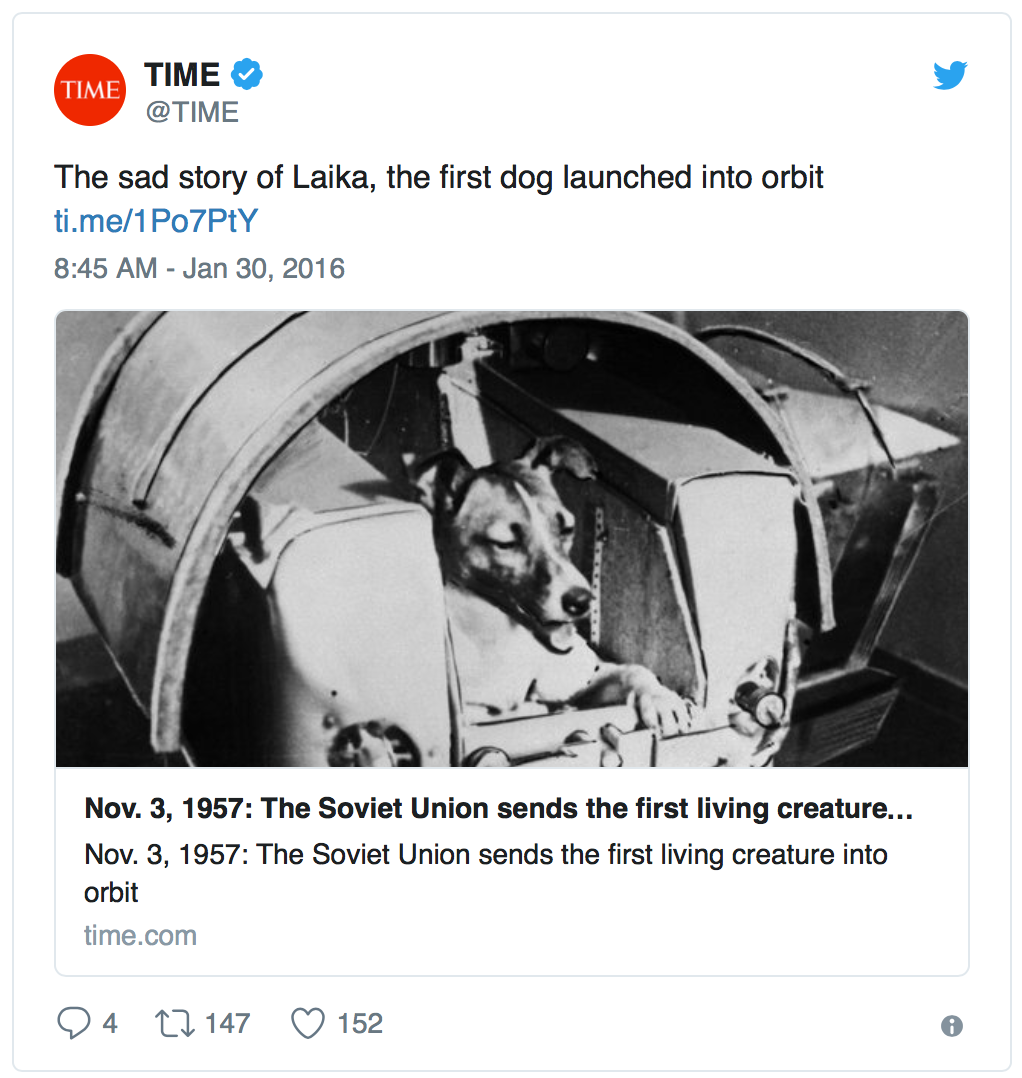Click the retweet arrows icon
The width and height of the screenshot is (1022, 1078).
(175, 1023)
